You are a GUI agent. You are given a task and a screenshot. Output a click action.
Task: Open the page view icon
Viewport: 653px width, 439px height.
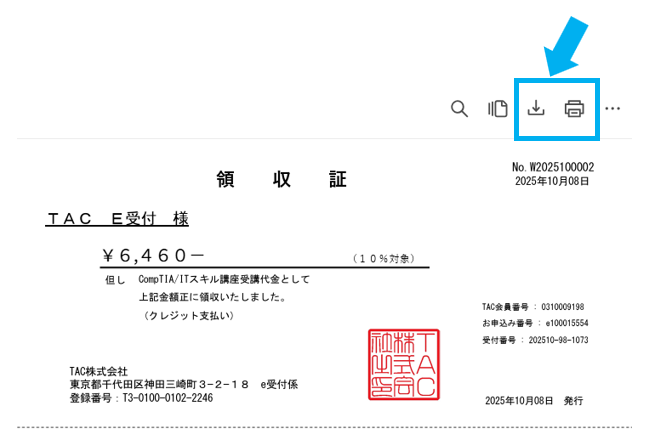[497, 109]
